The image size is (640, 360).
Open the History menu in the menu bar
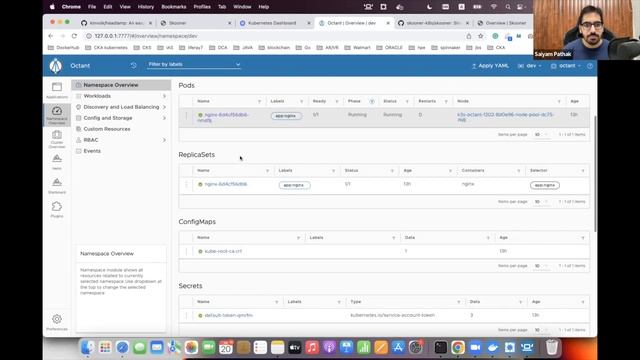pos(146,7)
